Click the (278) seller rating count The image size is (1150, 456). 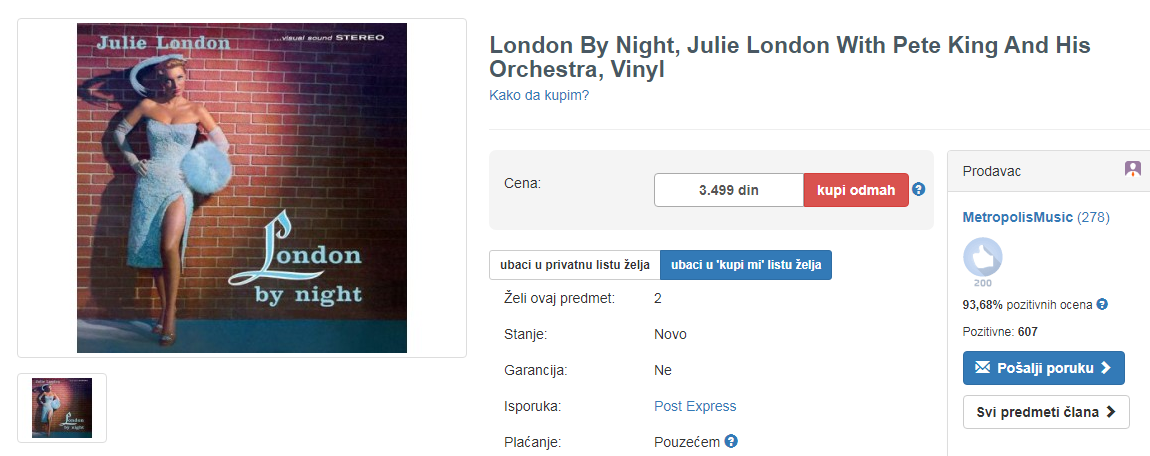point(1093,217)
